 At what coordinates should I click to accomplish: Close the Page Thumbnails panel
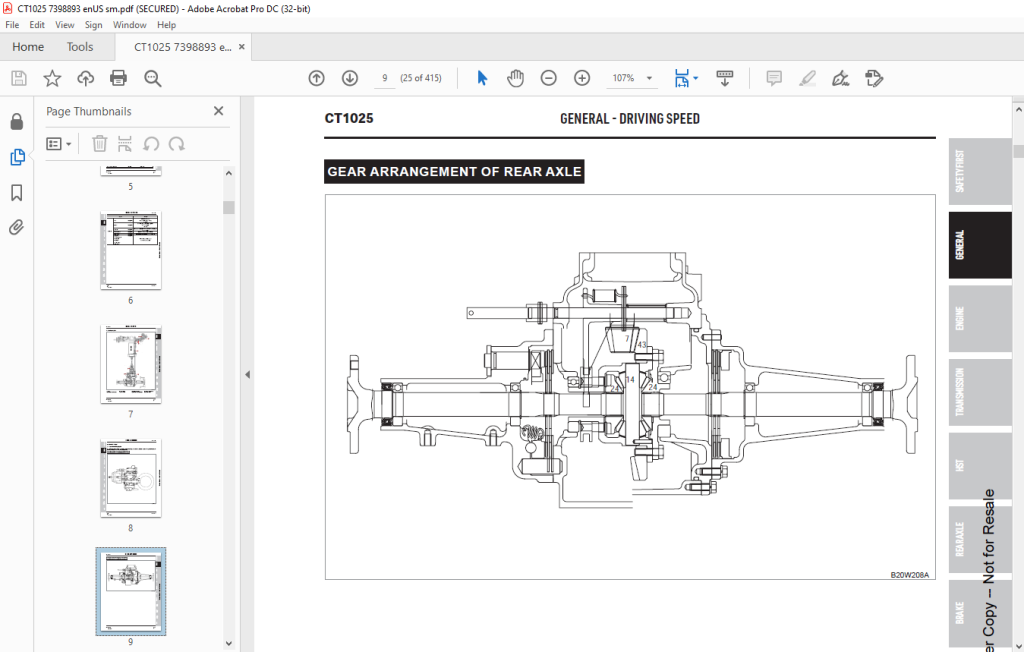pos(219,111)
